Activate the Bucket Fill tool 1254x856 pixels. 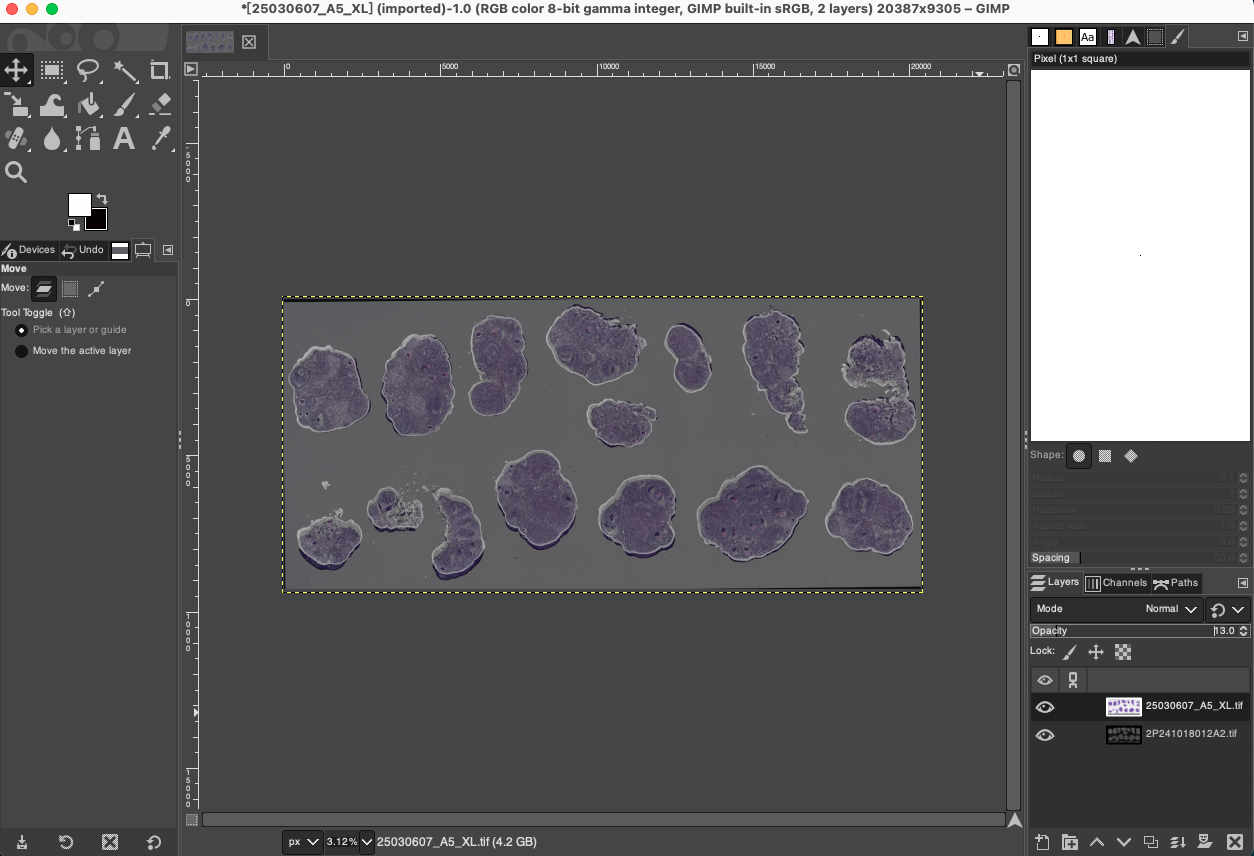(x=87, y=104)
